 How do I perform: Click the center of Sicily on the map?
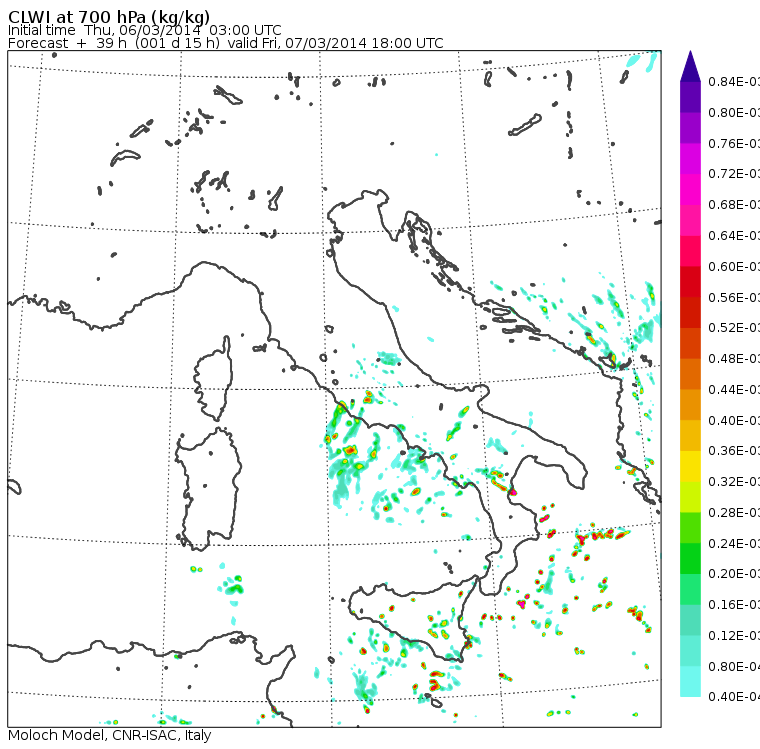point(412,618)
